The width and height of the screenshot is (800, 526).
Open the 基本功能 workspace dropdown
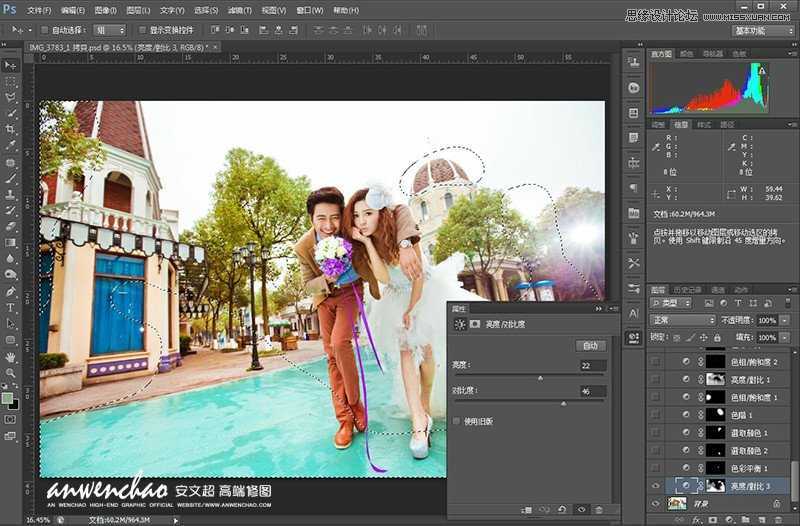[x=763, y=30]
